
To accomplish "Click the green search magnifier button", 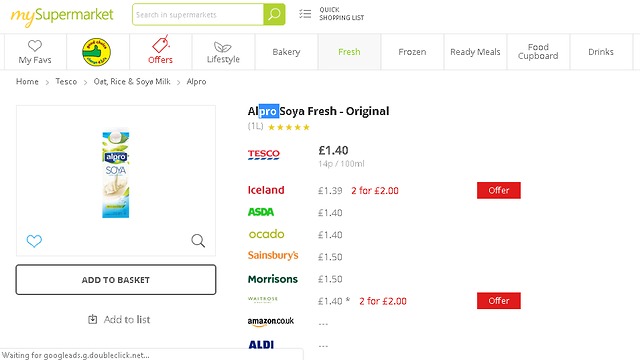I will click(274, 14).
